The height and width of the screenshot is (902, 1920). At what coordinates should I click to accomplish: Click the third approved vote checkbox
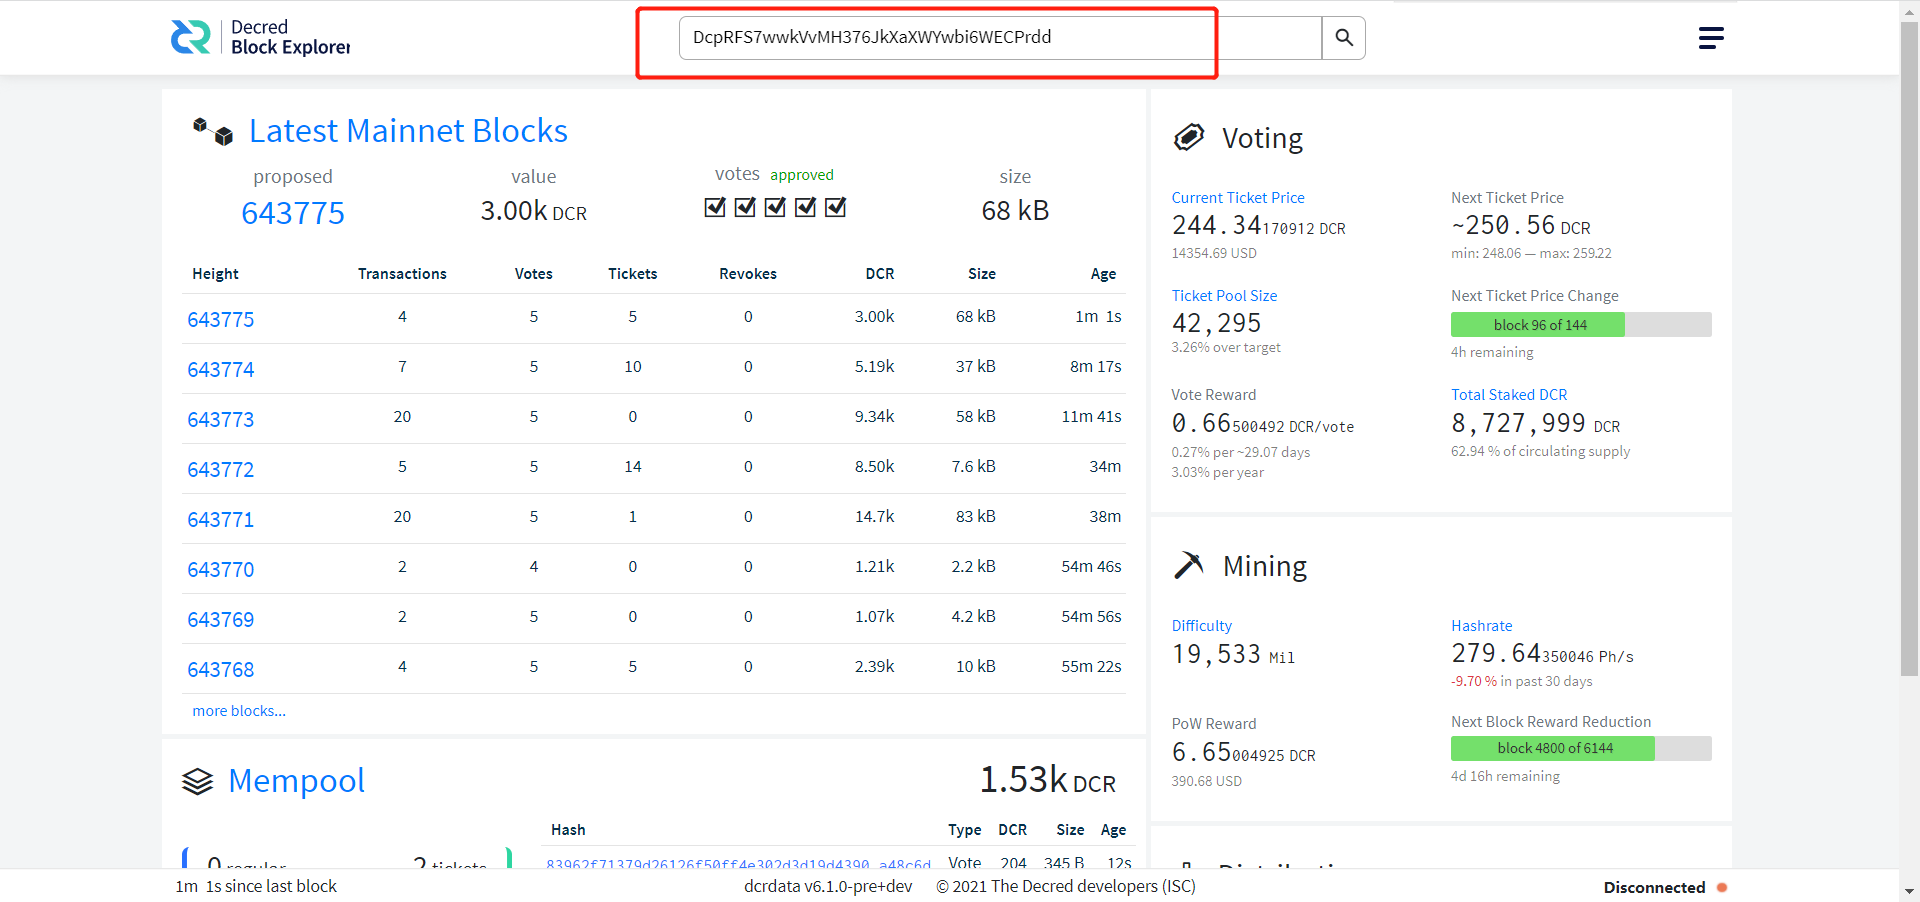pyautogui.click(x=775, y=207)
